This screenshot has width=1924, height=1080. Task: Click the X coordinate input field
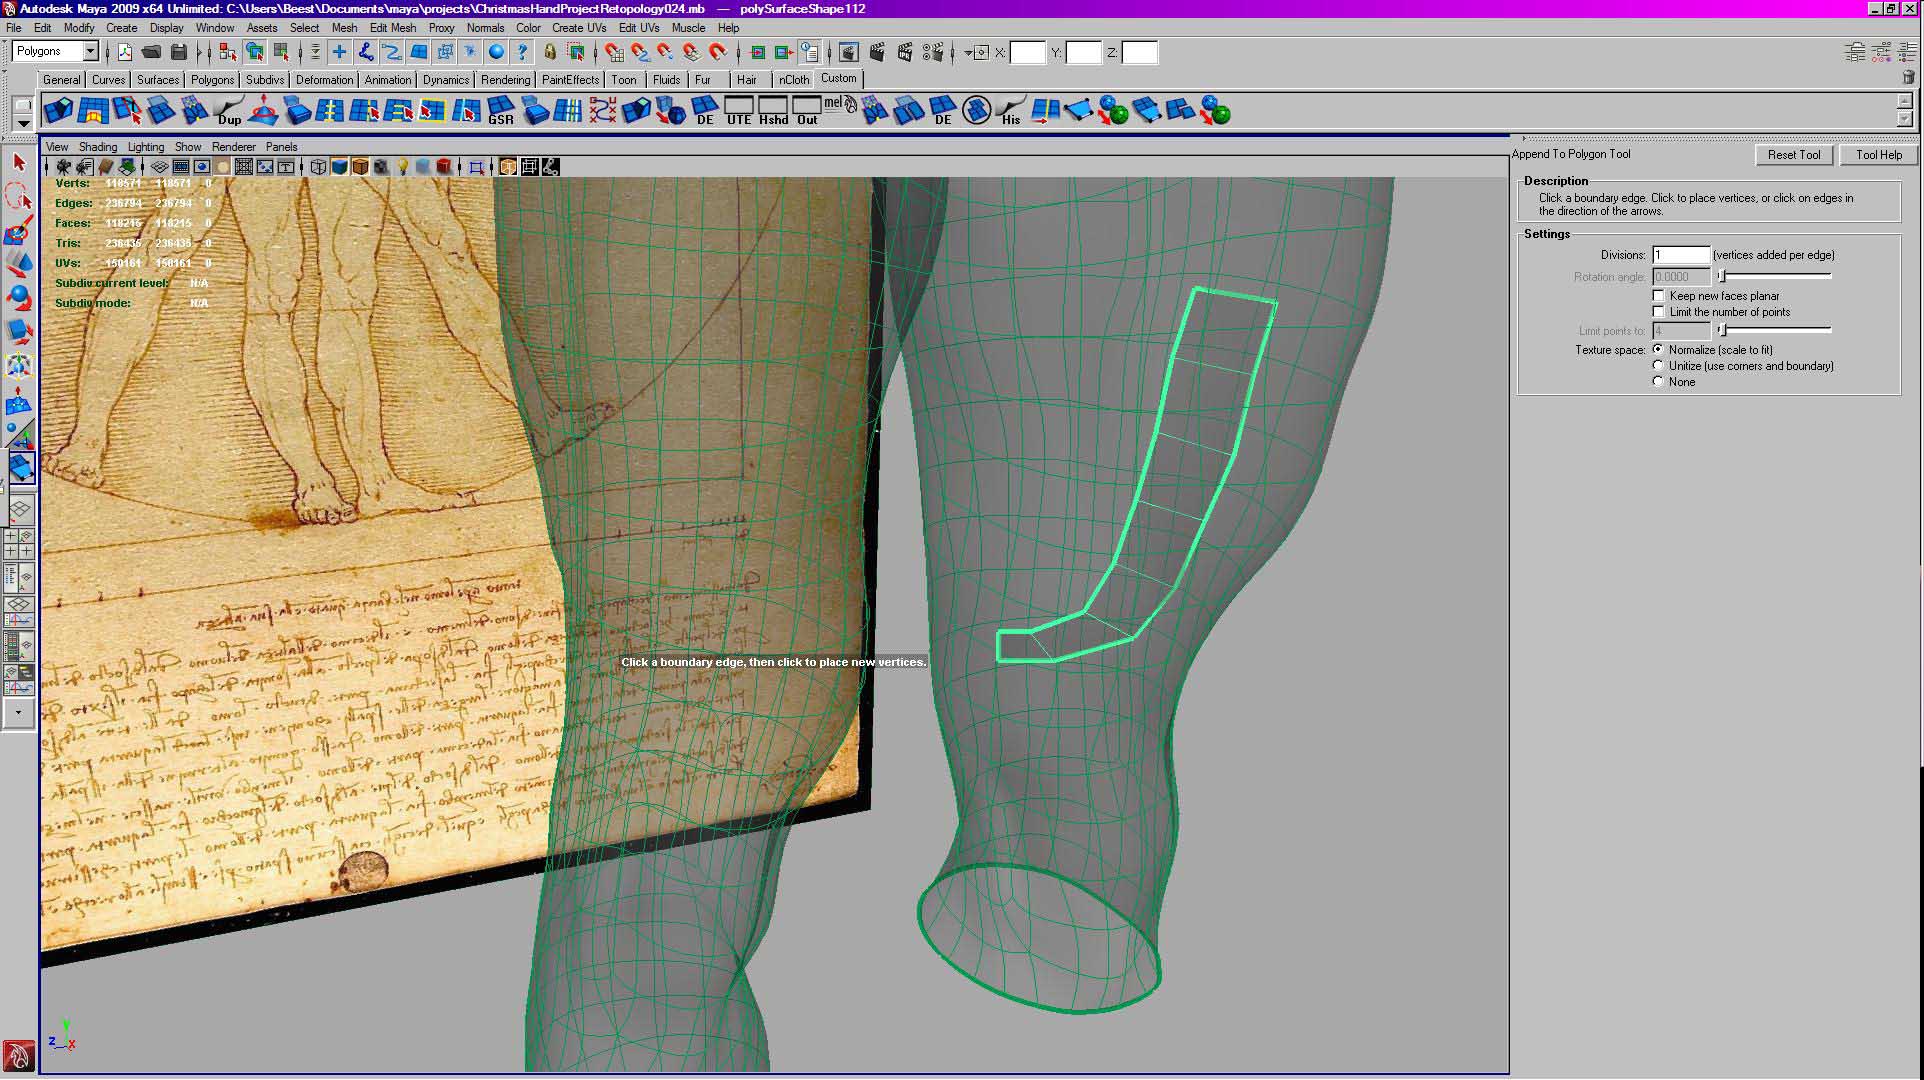click(1027, 52)
